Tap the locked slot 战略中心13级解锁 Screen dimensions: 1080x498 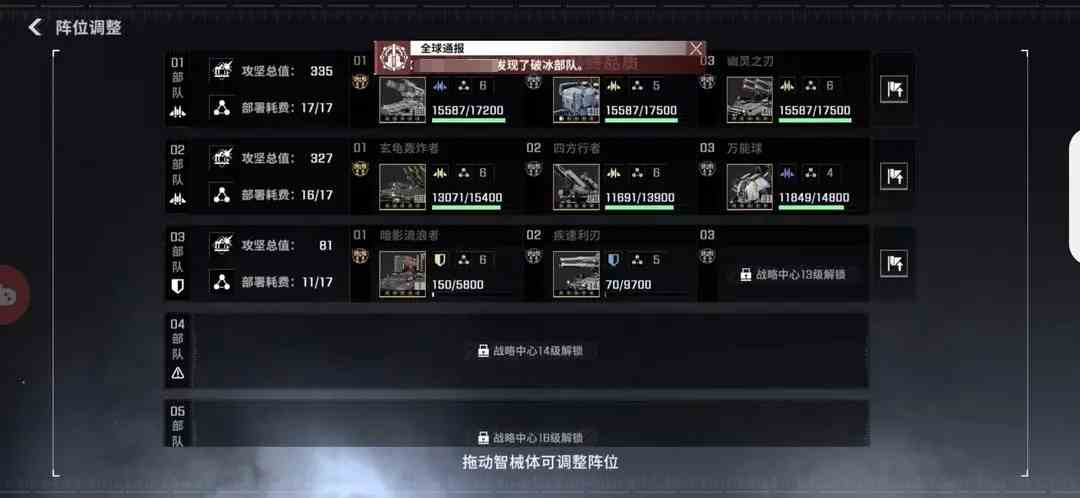point(792,274)
